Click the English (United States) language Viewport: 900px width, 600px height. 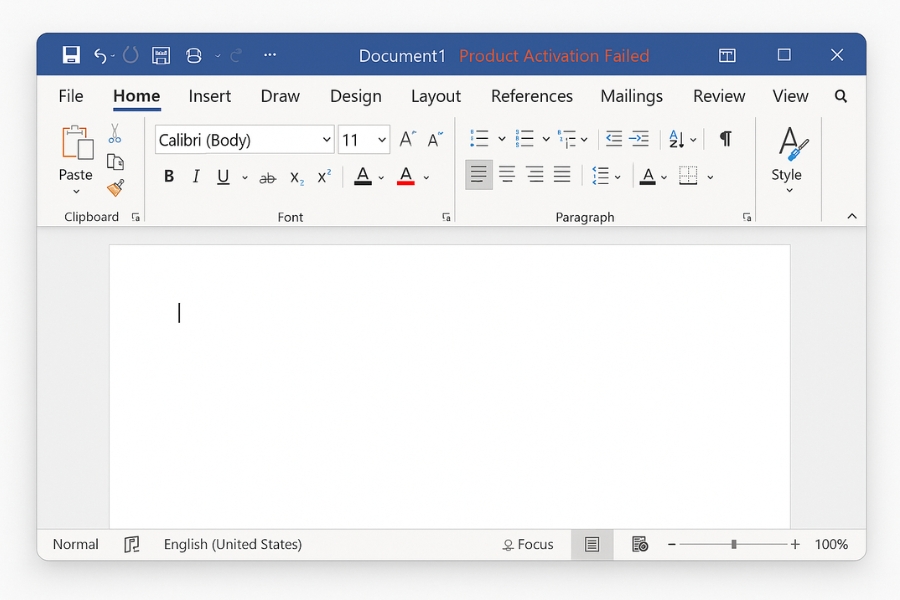(232, 544)
